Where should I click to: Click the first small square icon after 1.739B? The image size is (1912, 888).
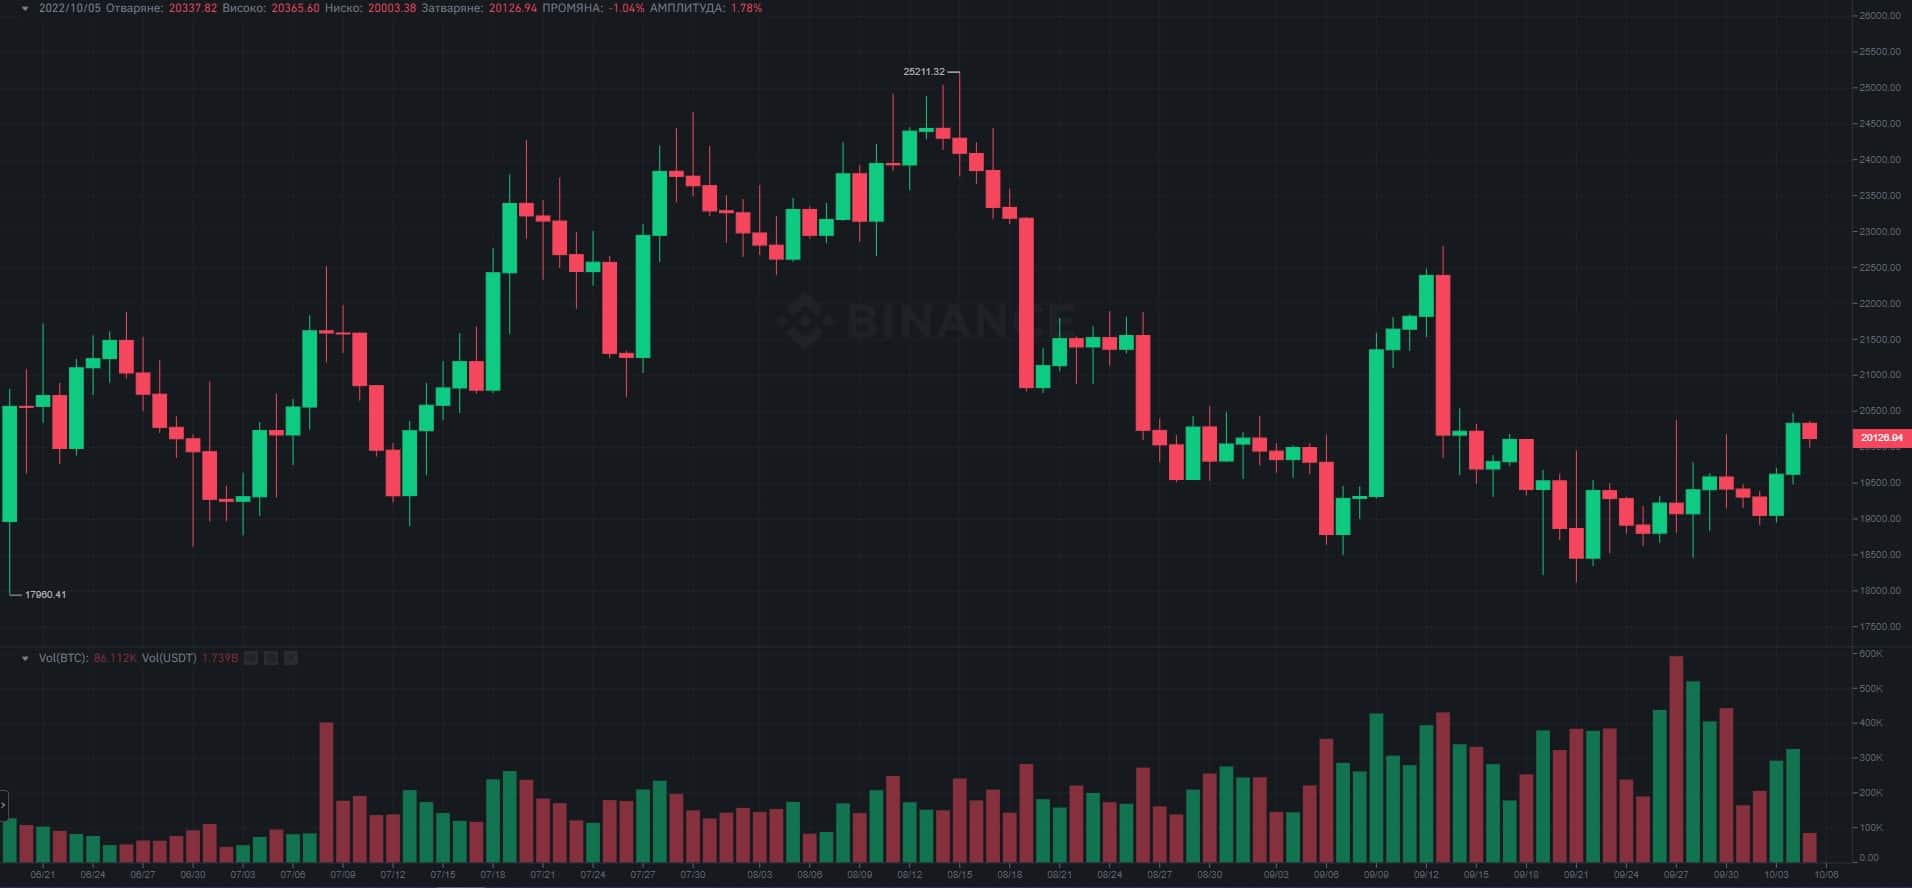[249, 658]
